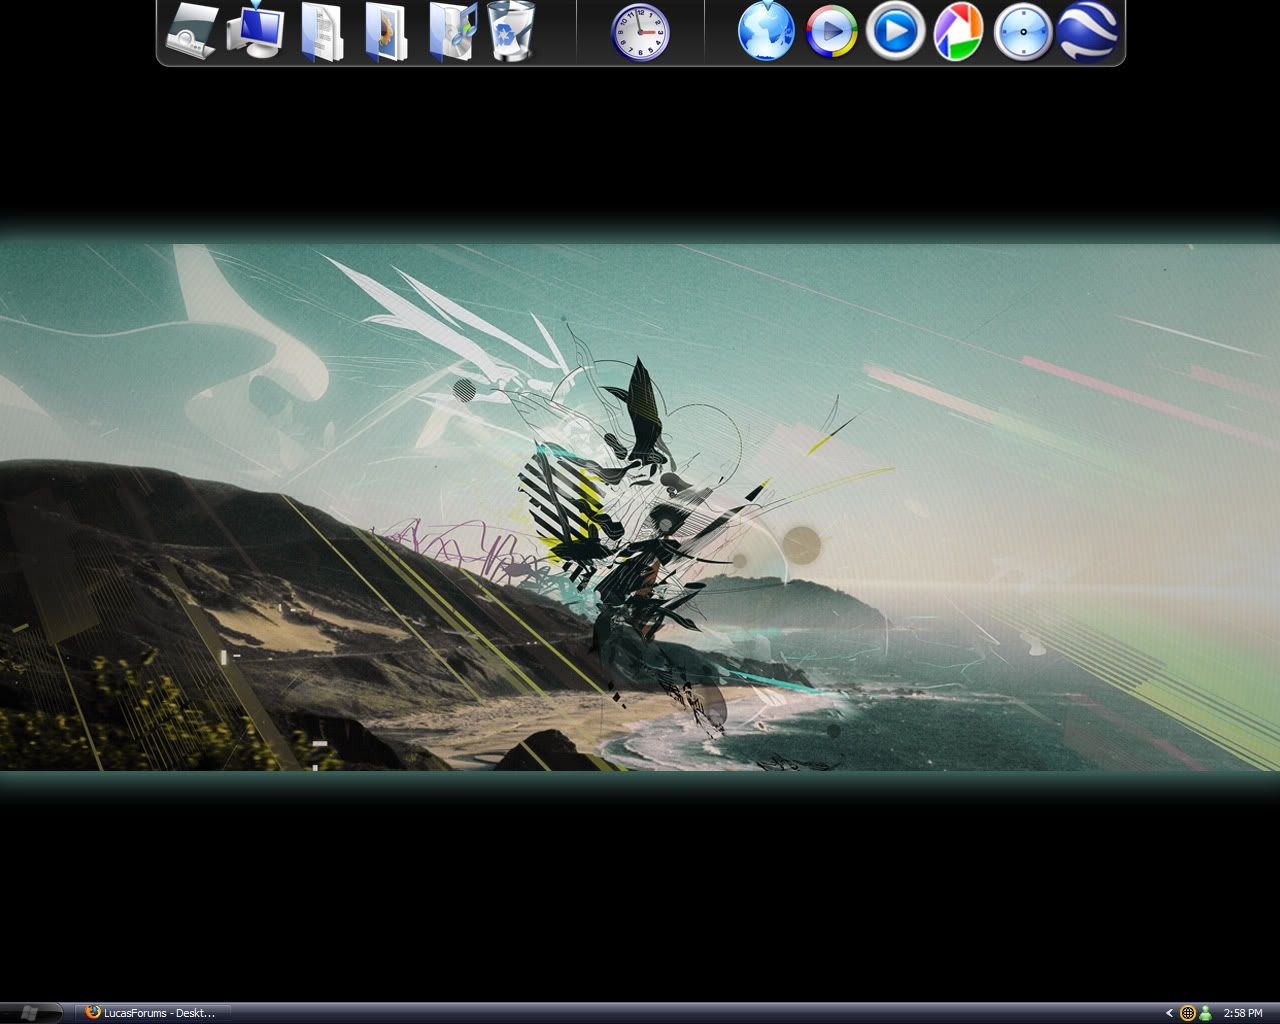This screenshot has height=1024, width=1280.
Task: Click the analog clock dock widget
Action: pyautogui.click(x=640, y=32)
